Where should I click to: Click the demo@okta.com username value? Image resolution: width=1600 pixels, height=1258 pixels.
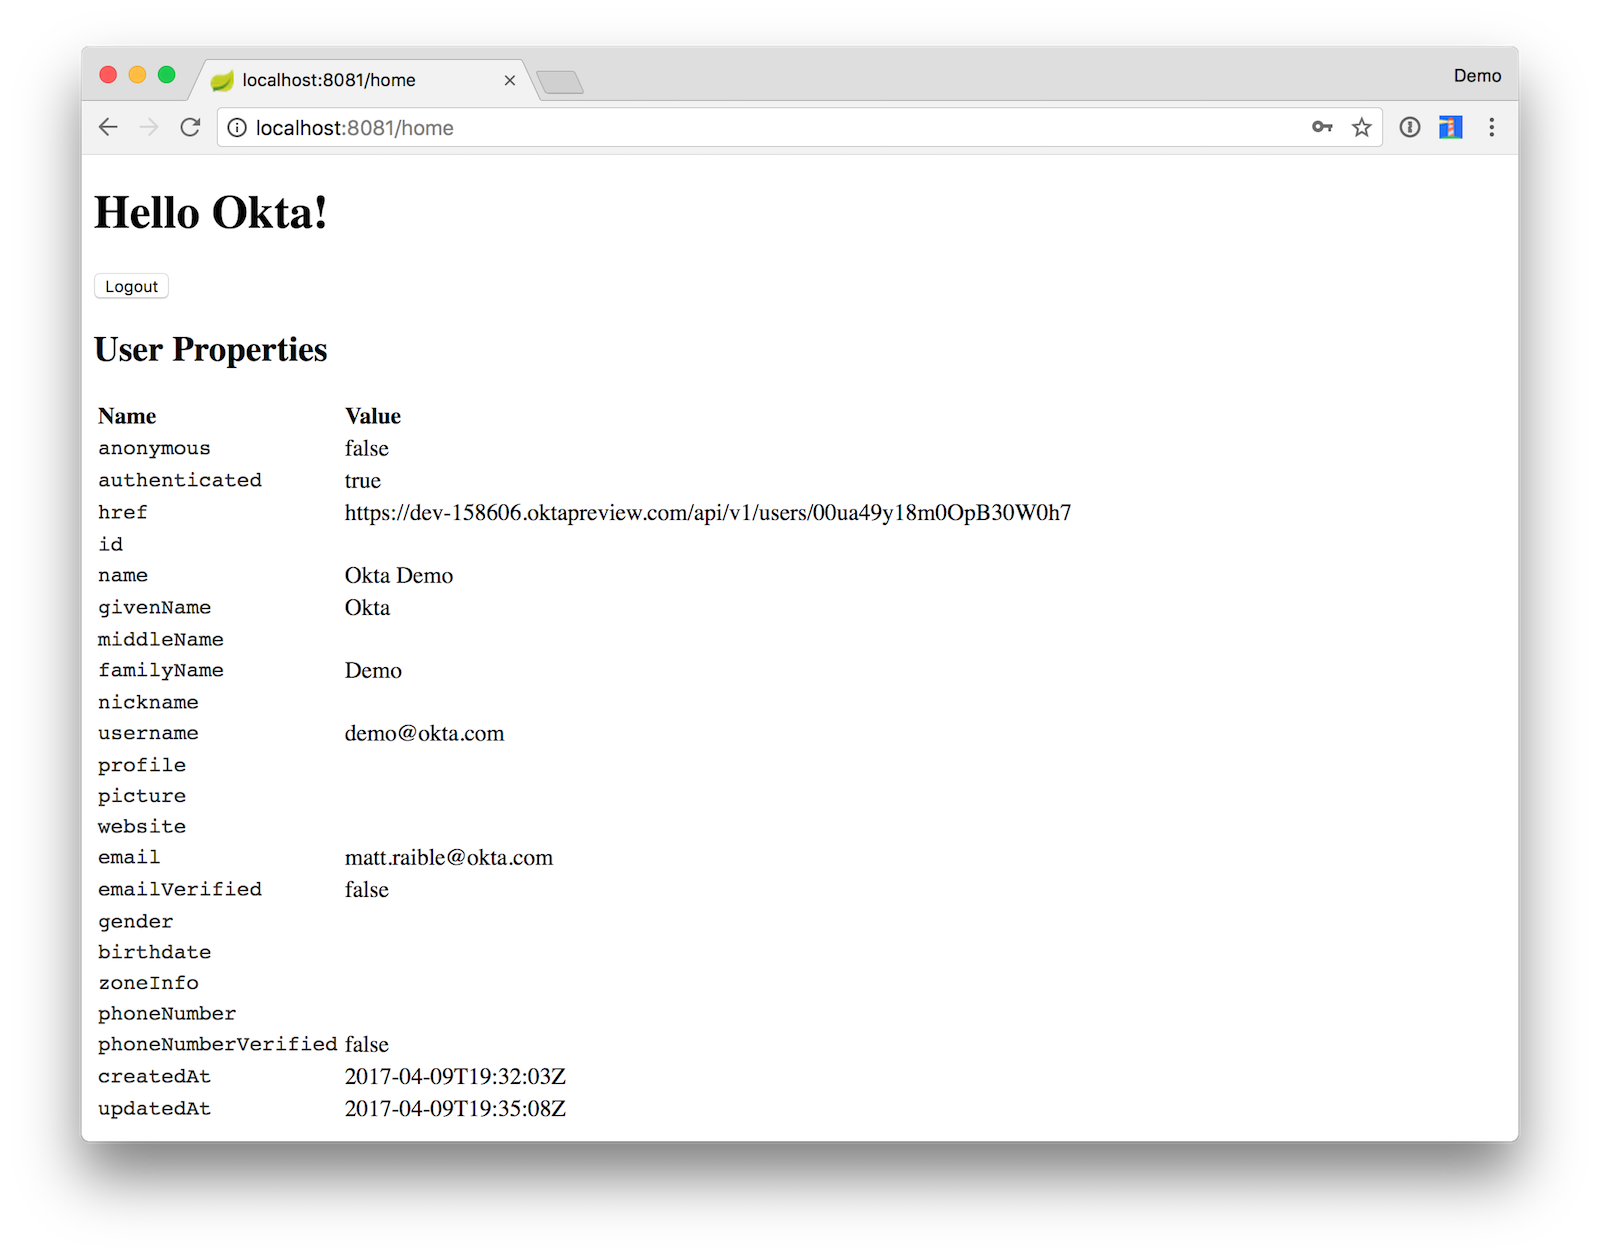coord(424,734)
